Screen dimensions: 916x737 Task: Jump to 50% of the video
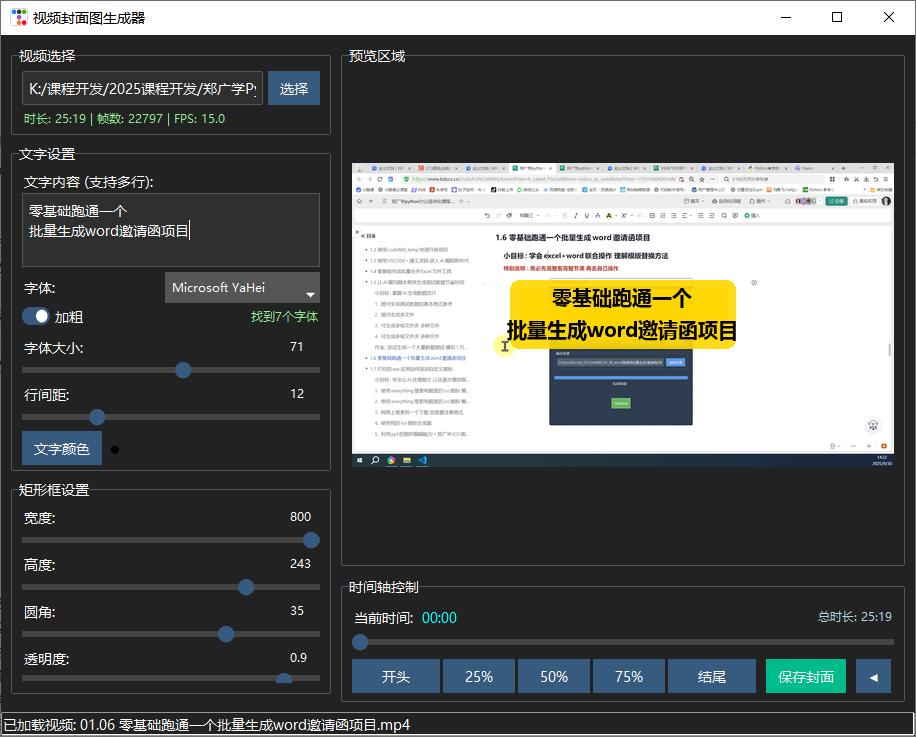(554, 677)
